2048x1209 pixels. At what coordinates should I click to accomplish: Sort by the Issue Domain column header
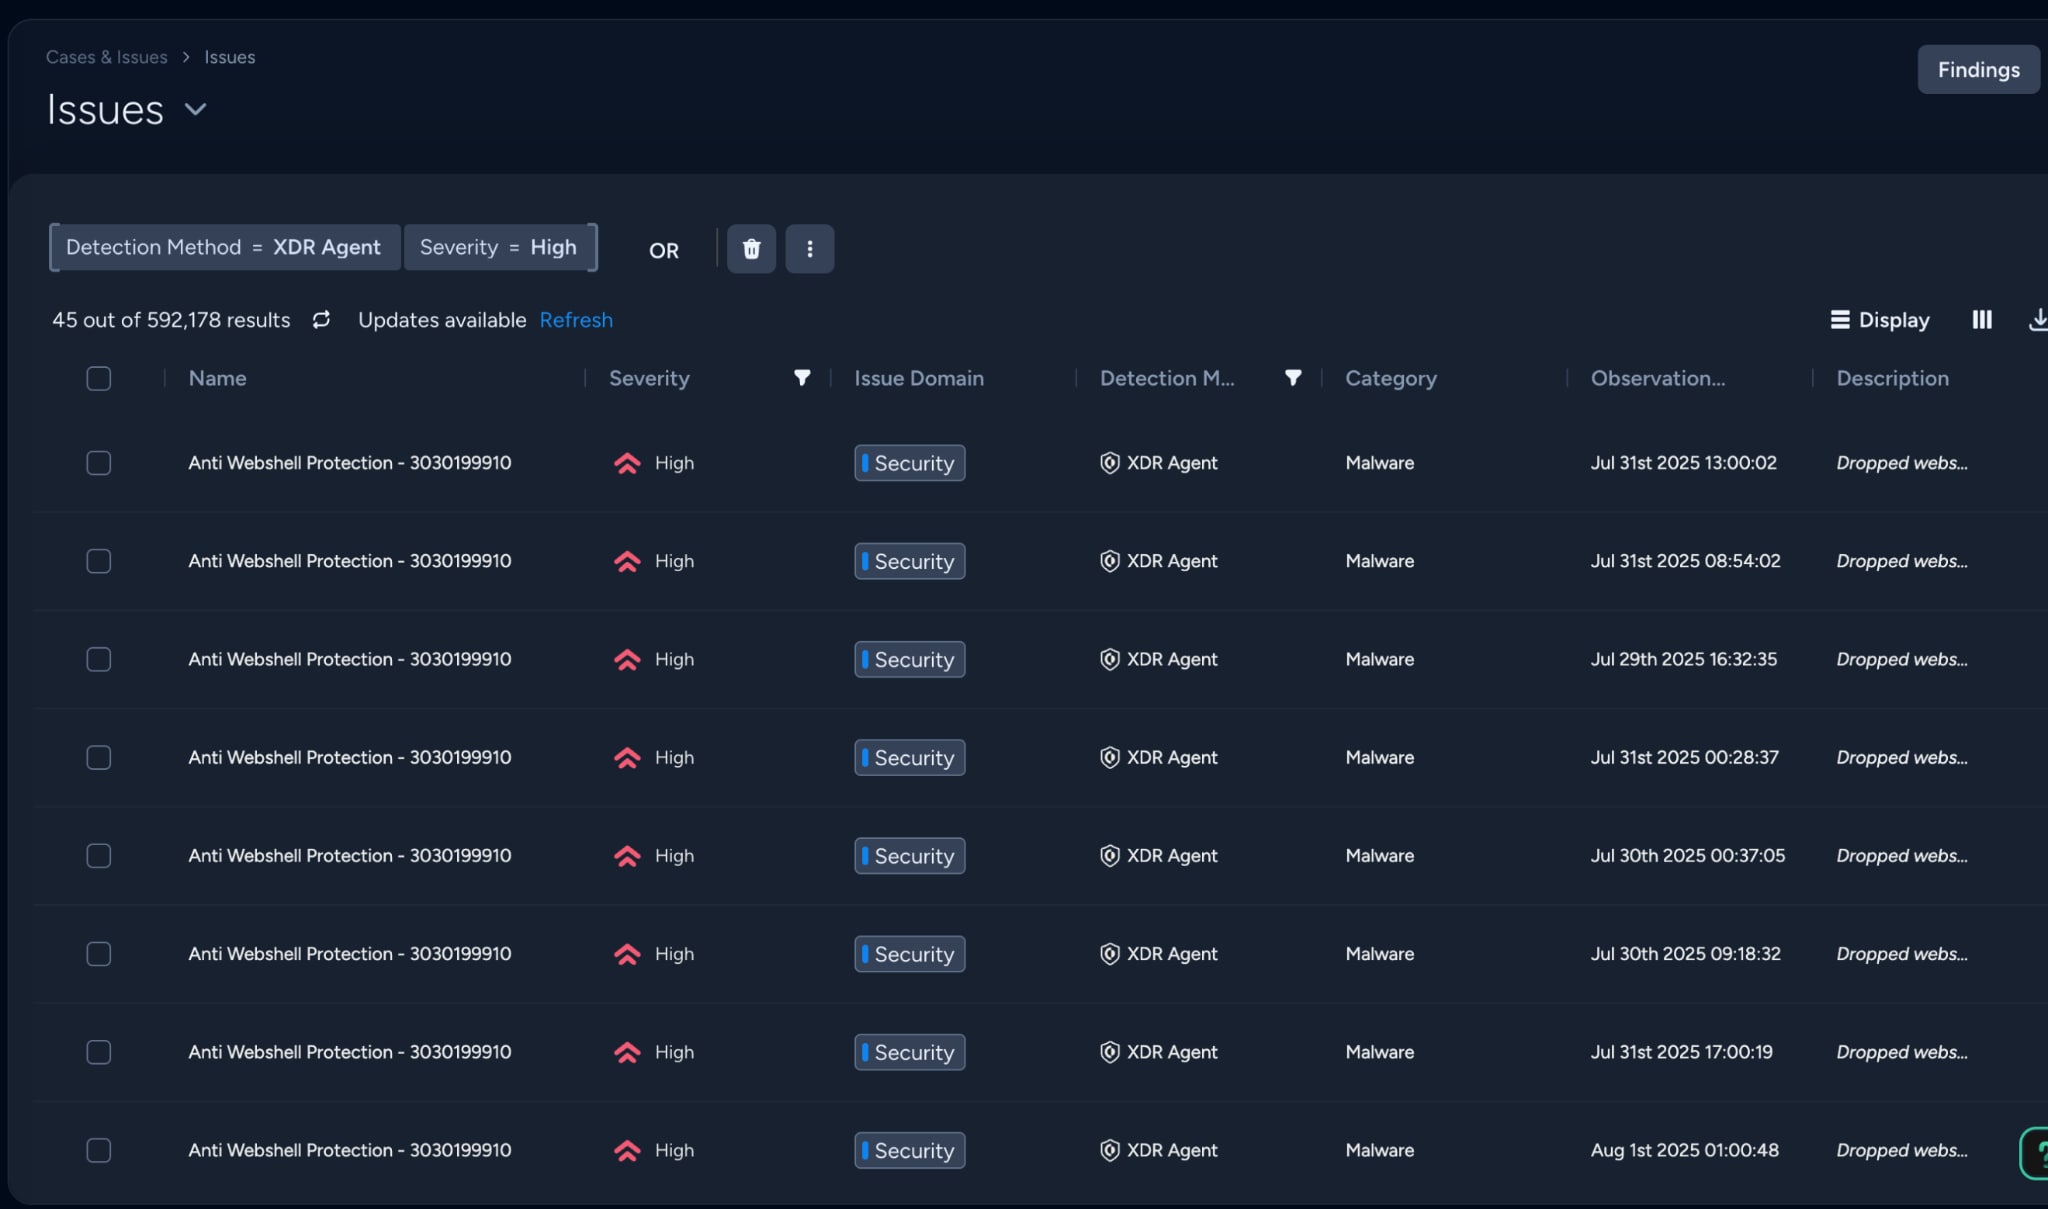[x=919, y=378]
